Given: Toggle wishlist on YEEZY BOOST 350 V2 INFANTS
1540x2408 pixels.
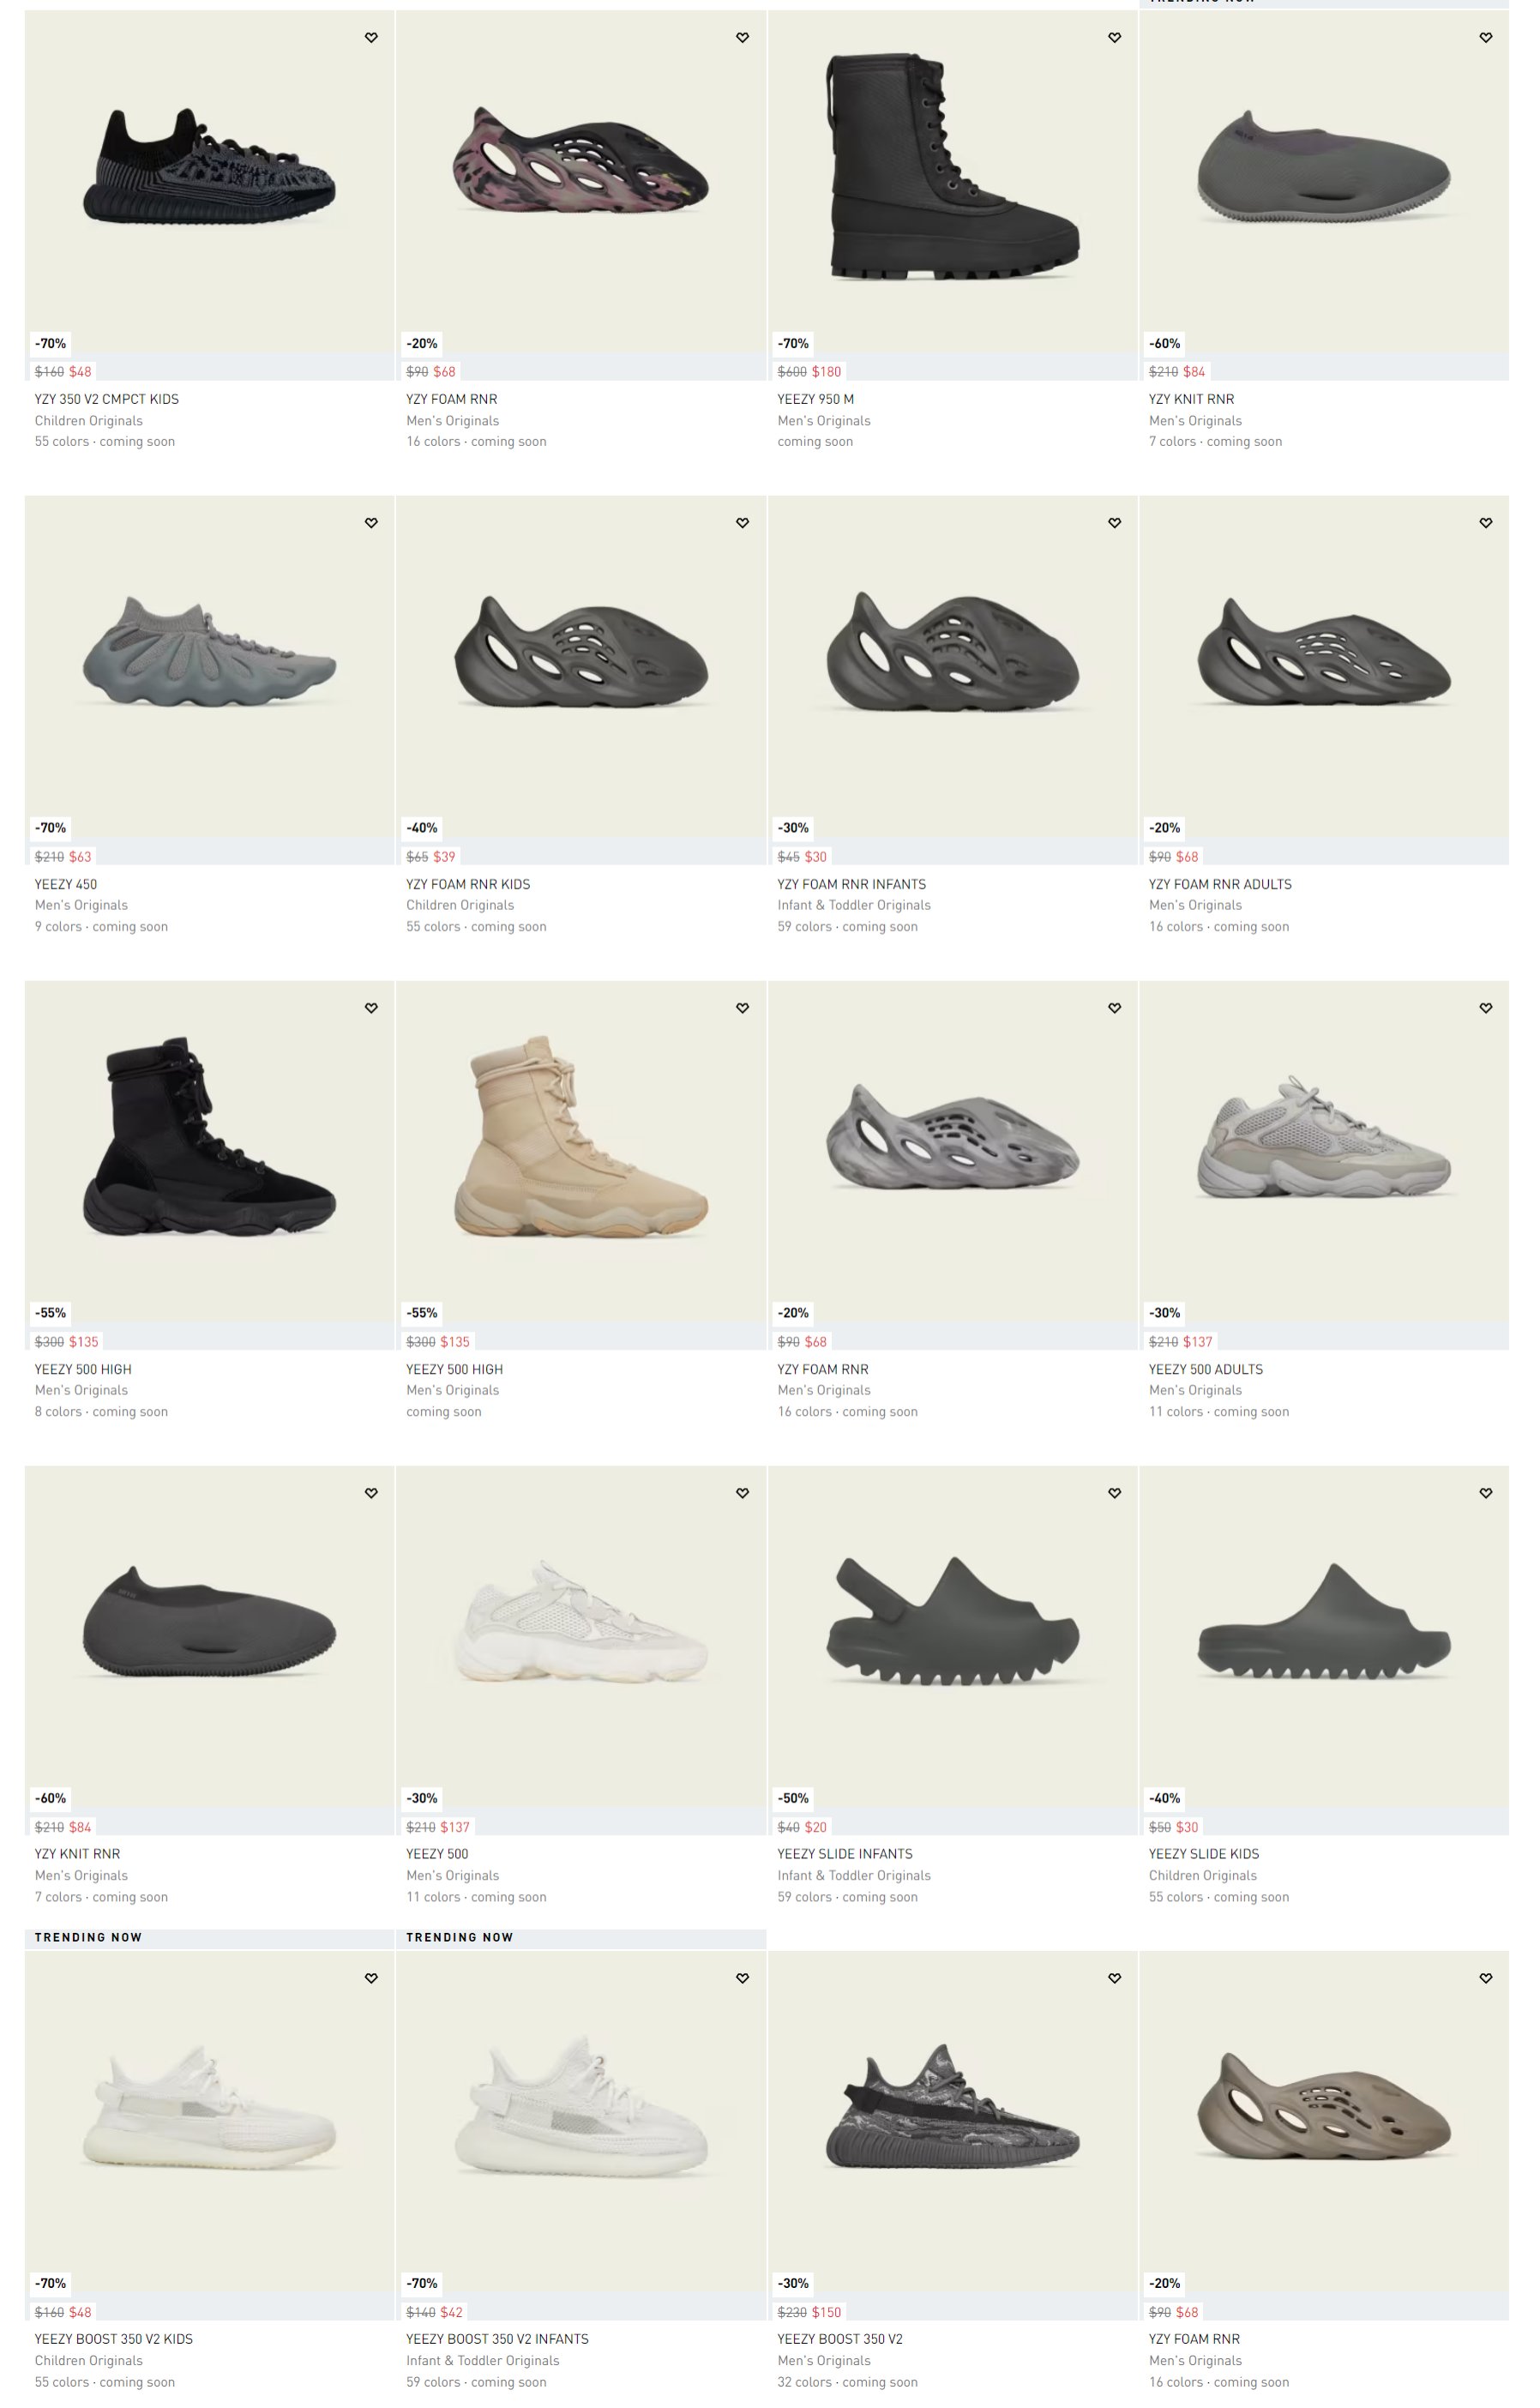Looking at the screenshot, I should point(742,1978).
